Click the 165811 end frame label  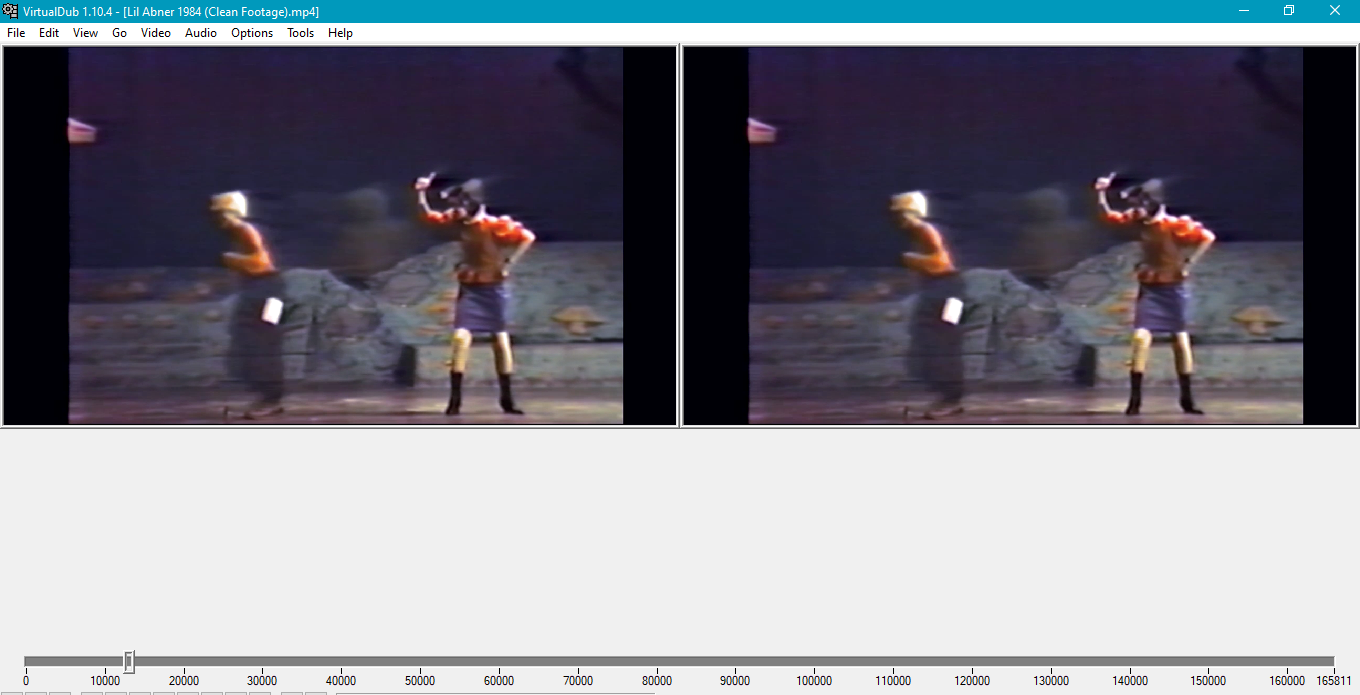point(1334,681)
